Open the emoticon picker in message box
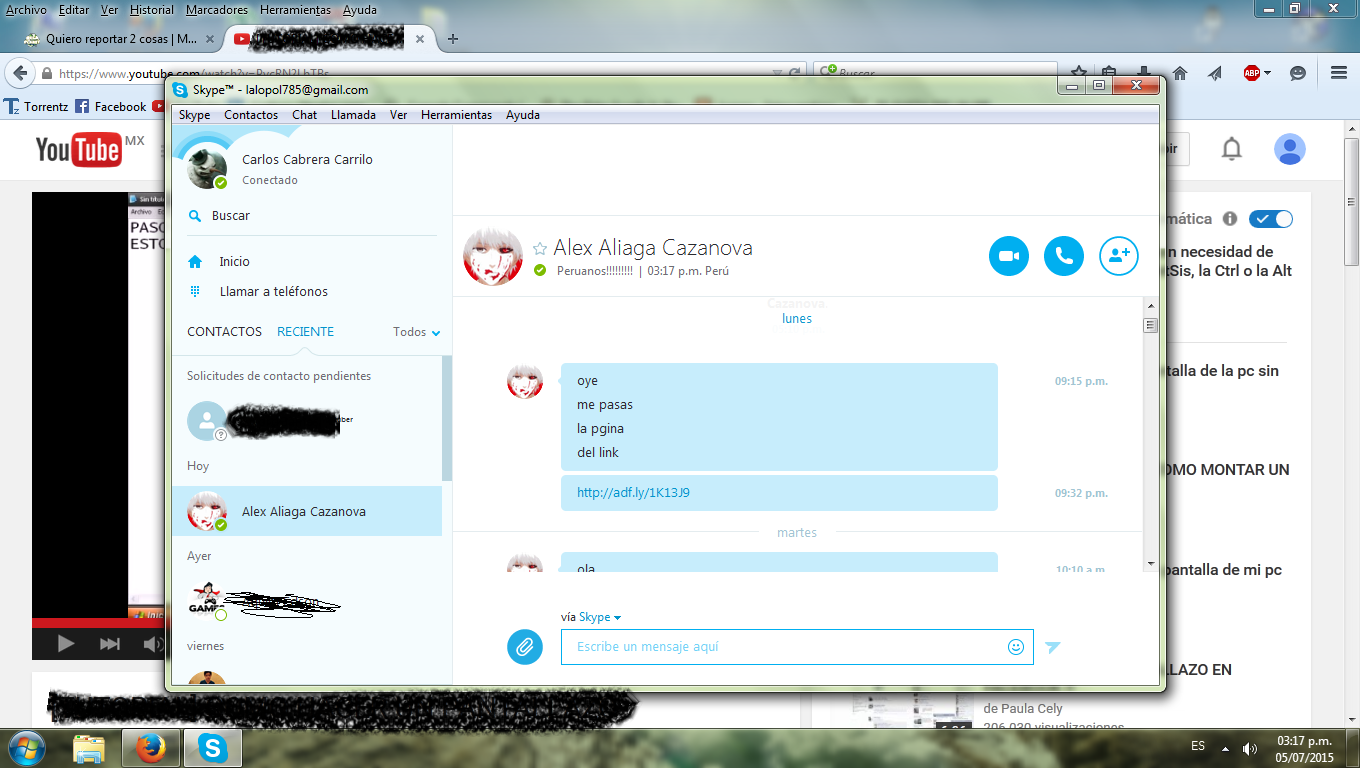This screenshot has height=768, width=1360. 1016,647
